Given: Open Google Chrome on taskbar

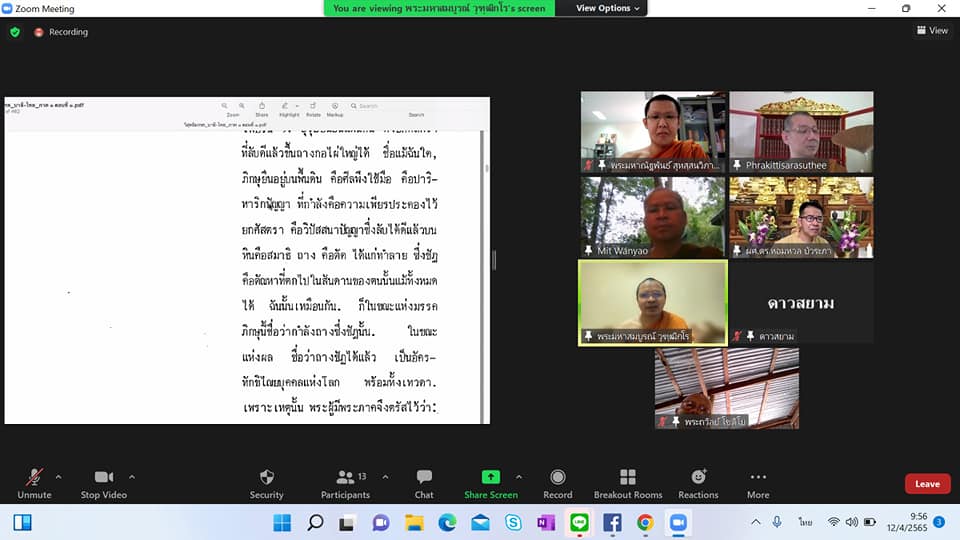Looking at the screenshot, I should pyautogui.click(x=645, y=523).
